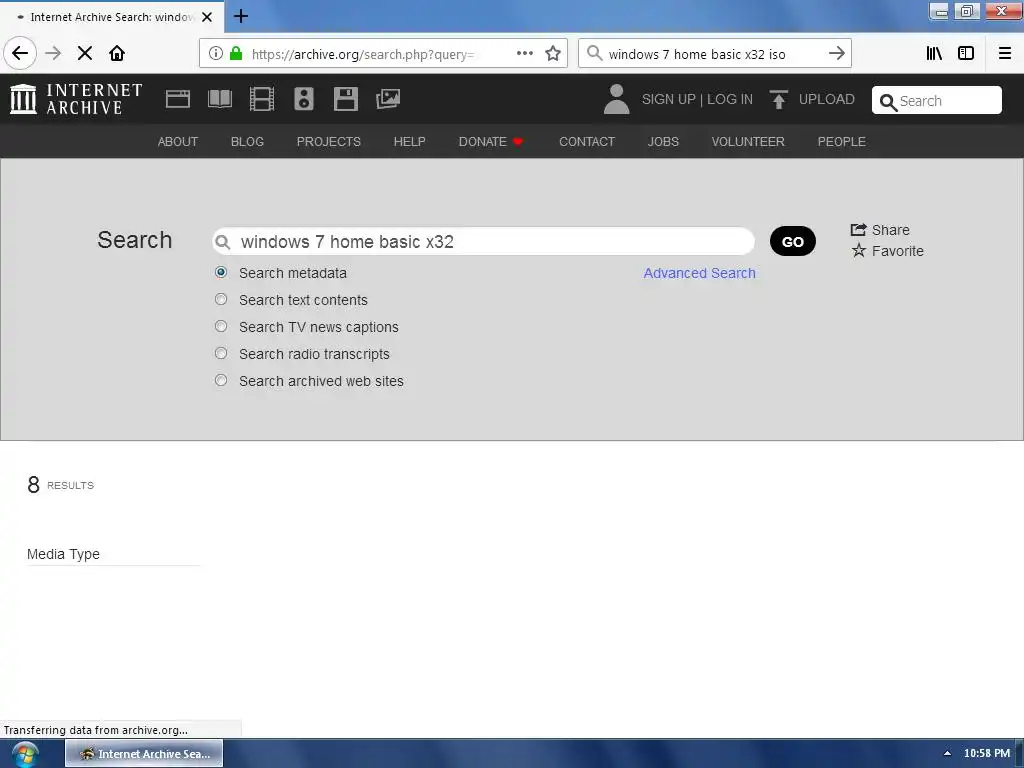Open the Firefox hamburger menu
1024x768 pixels.
[x=1005, y=54]
